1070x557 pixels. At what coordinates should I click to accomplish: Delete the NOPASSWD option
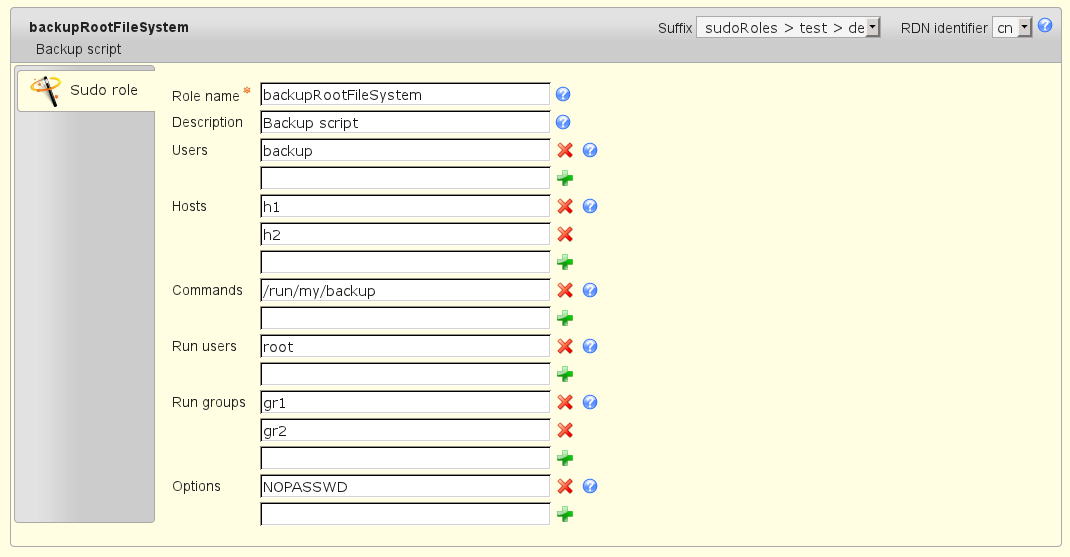564,487
